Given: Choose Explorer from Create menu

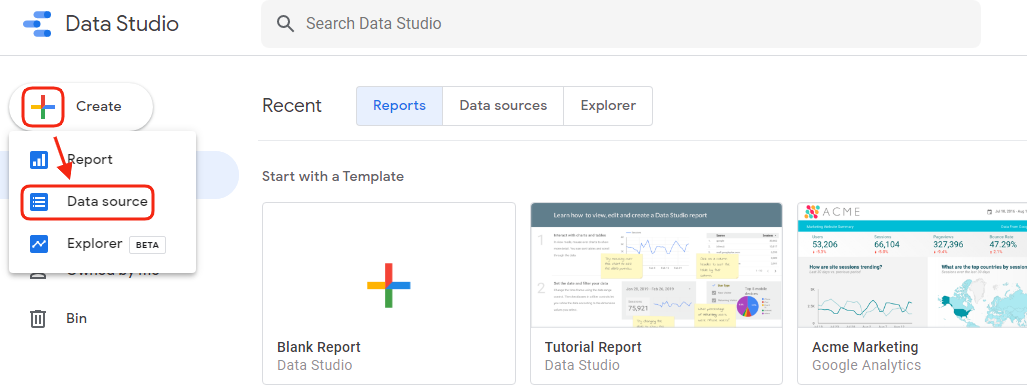Looking at the screenshot, I should coord(102,244).
